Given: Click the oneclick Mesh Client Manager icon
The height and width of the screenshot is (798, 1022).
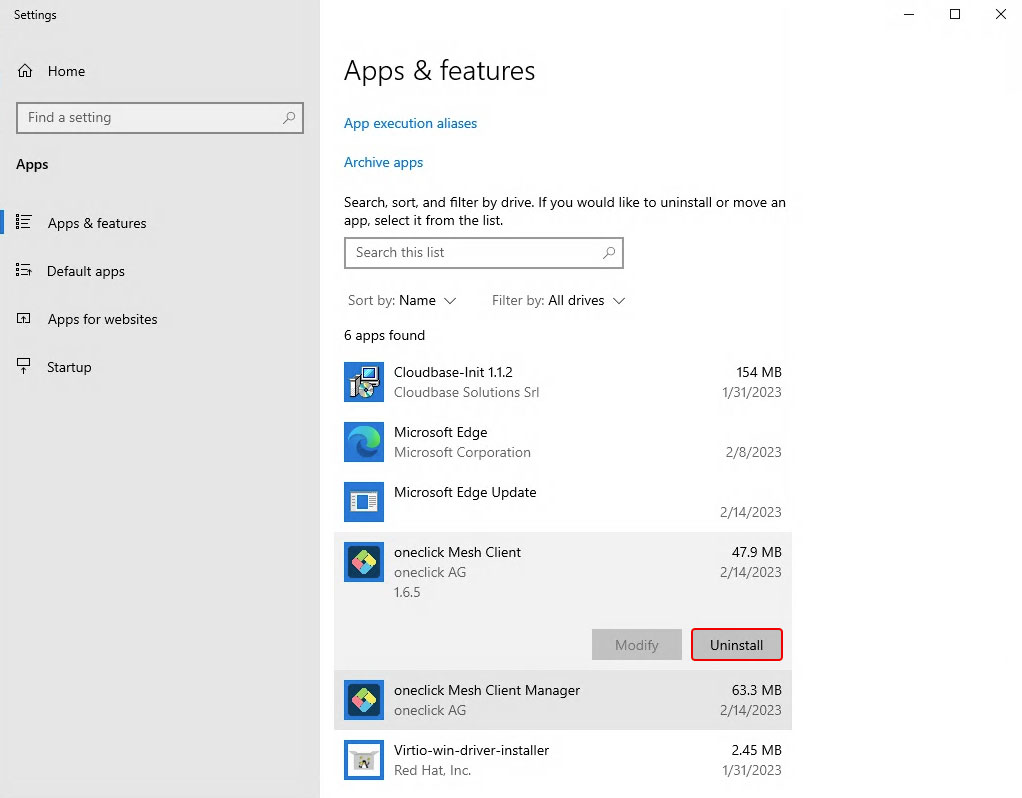Looking at the screenshot, I should [x=364, y=700].
